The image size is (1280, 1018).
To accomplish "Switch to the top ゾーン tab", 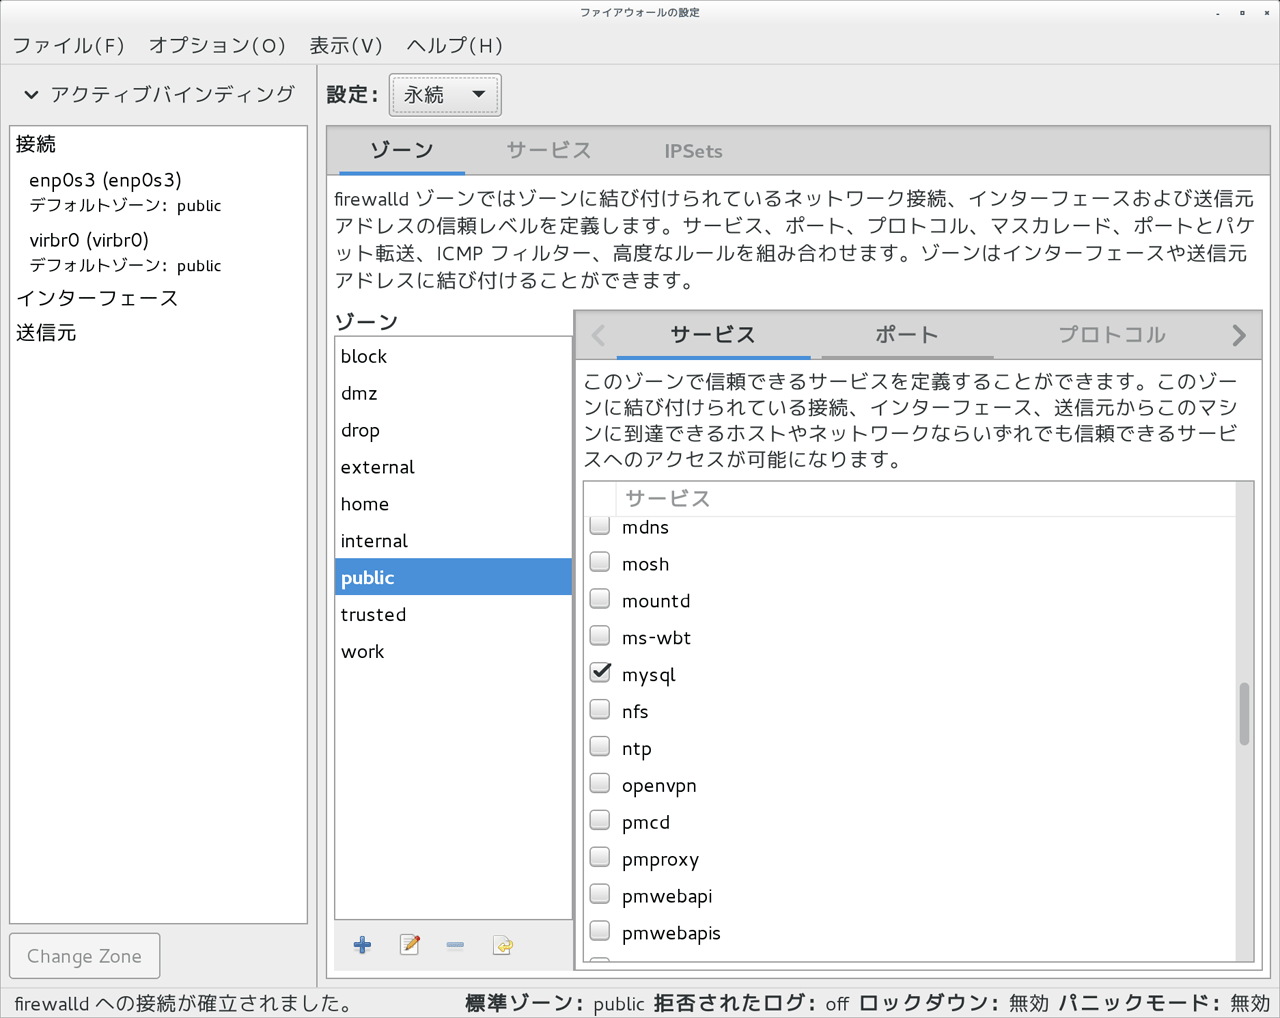I will click(x=402, y=151).
